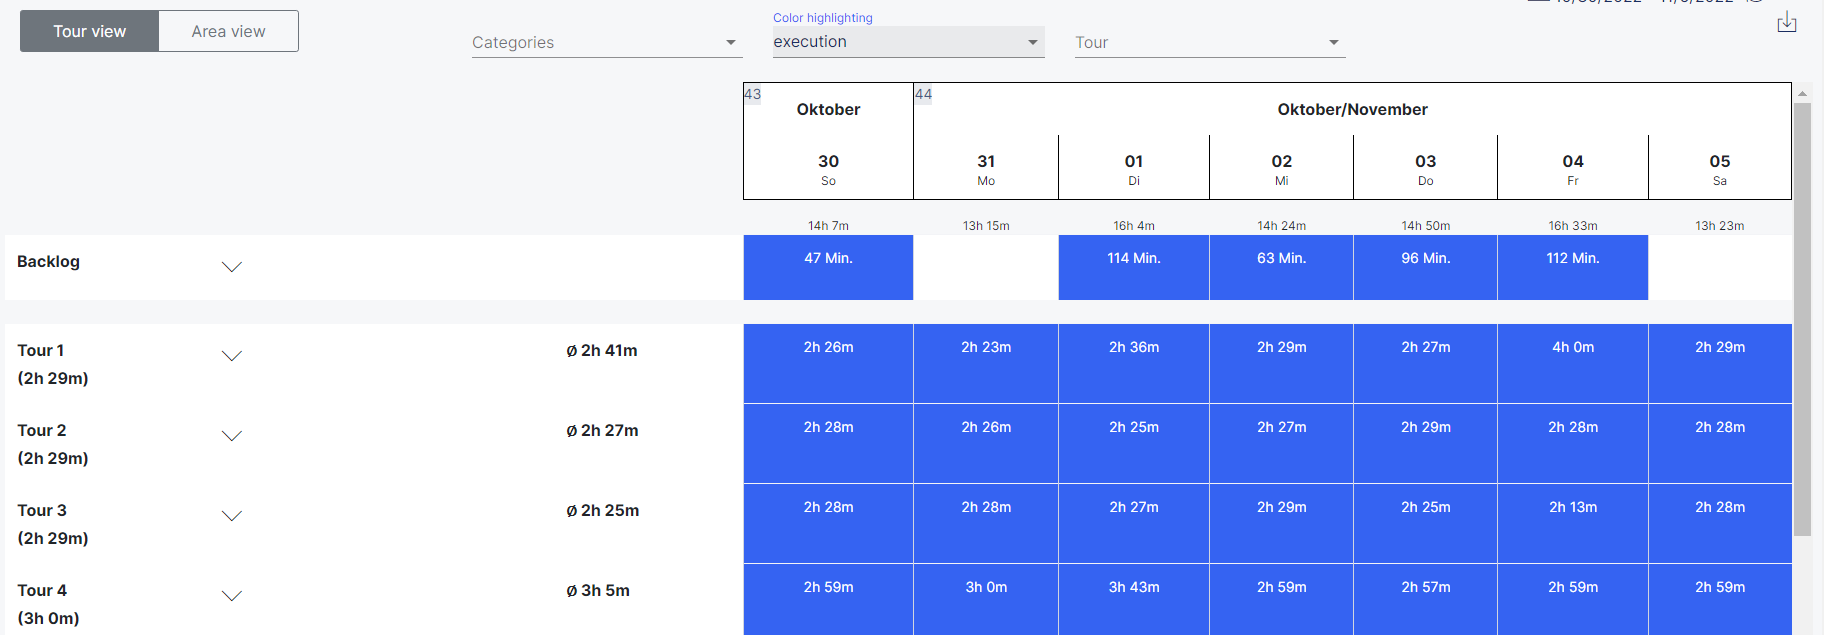Select day header 04 Fr
This screenshot has height=635, width=1824.
[1573, 169]
